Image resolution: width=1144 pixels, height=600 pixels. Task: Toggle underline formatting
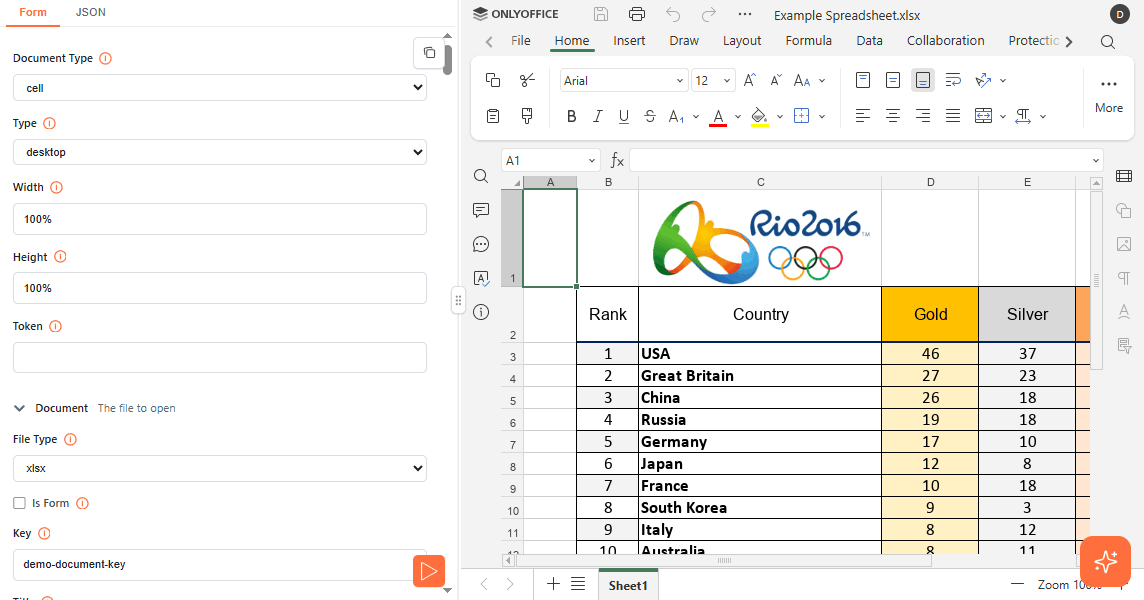tap(624, 117)
